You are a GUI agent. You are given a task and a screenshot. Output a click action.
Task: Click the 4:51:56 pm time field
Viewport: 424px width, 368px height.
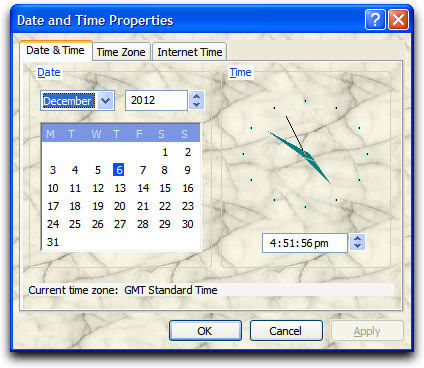coord(305,243)
